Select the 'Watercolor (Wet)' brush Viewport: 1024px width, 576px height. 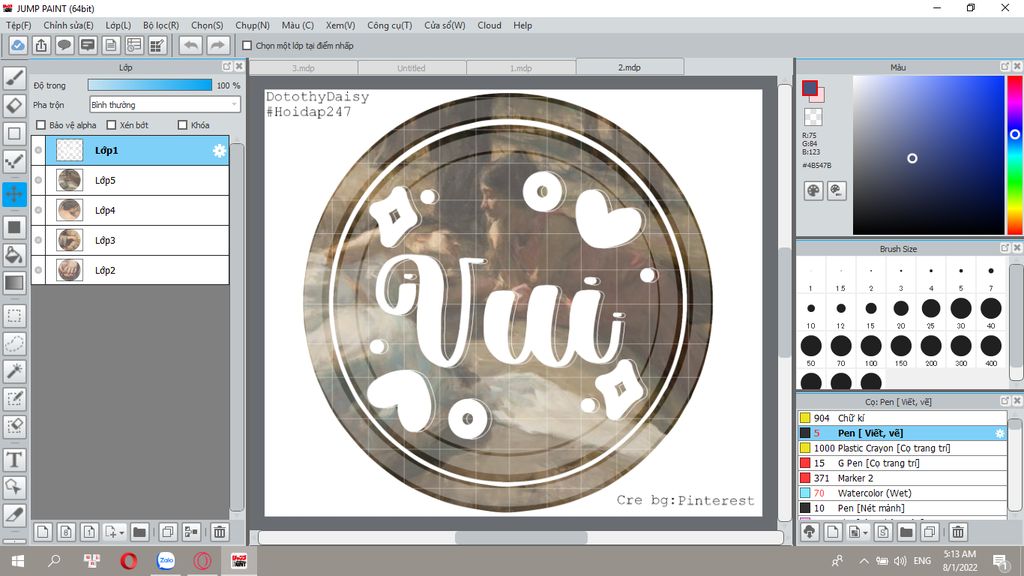(903, 493)
